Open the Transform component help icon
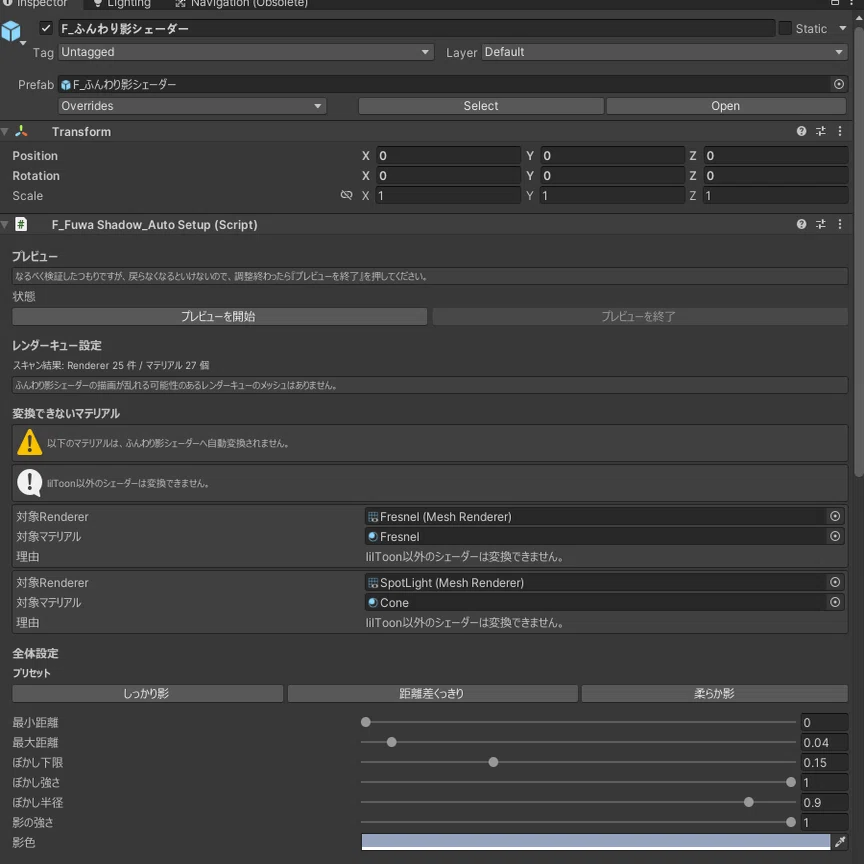 coord(801,131)
